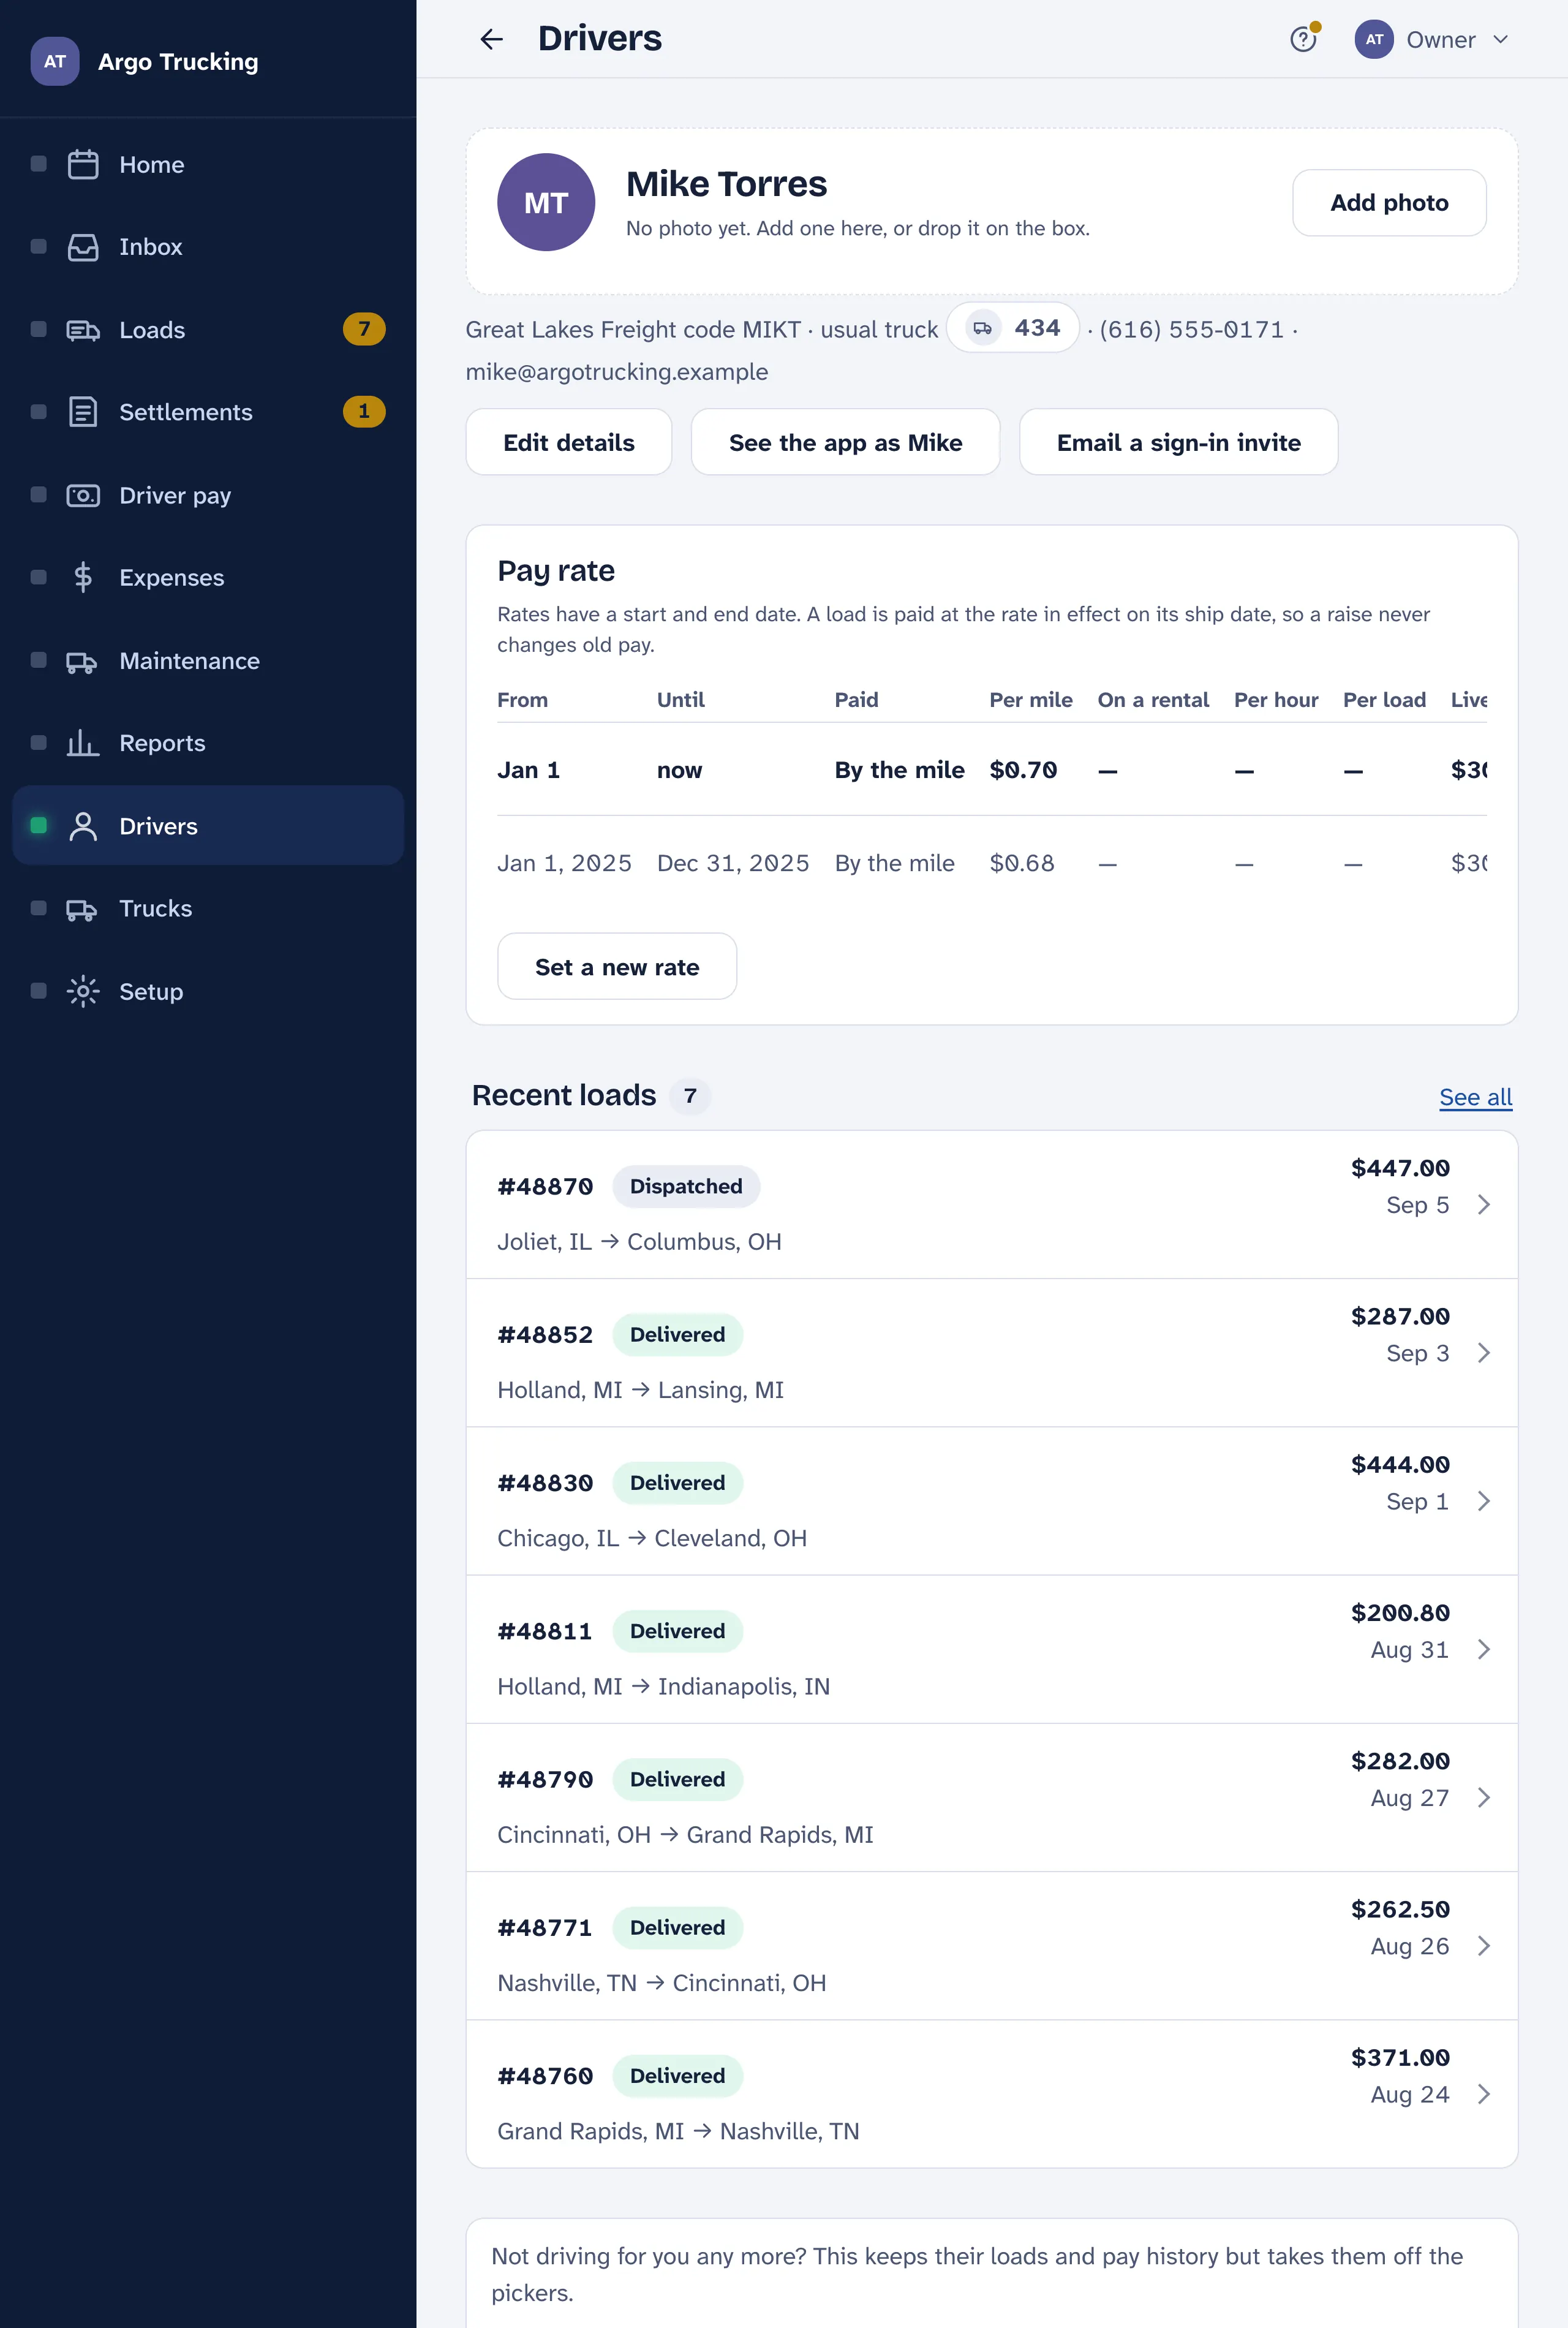Click the Drivers person icon in sidebar
The width and height of the screenshot is (1568, 2328).
coord(83,826)
